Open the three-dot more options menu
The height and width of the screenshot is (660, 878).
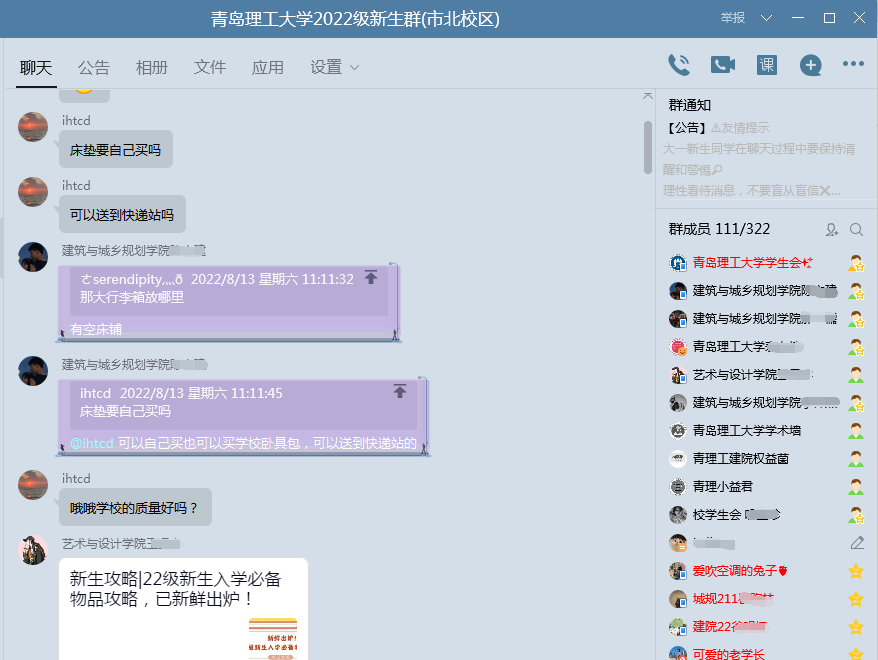coord(853,65)
